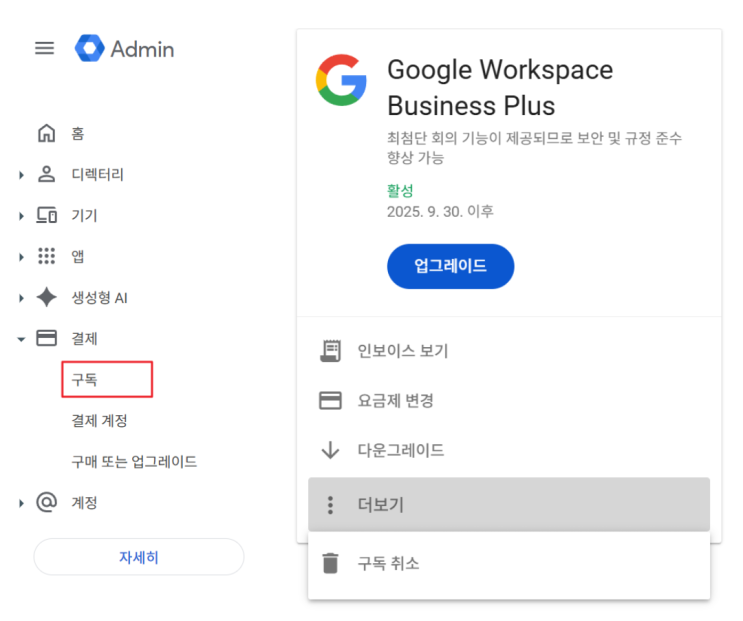Expand the 기기 section arrow
The height and width of the screenshot is (621, 743).
tap(21, 216)
